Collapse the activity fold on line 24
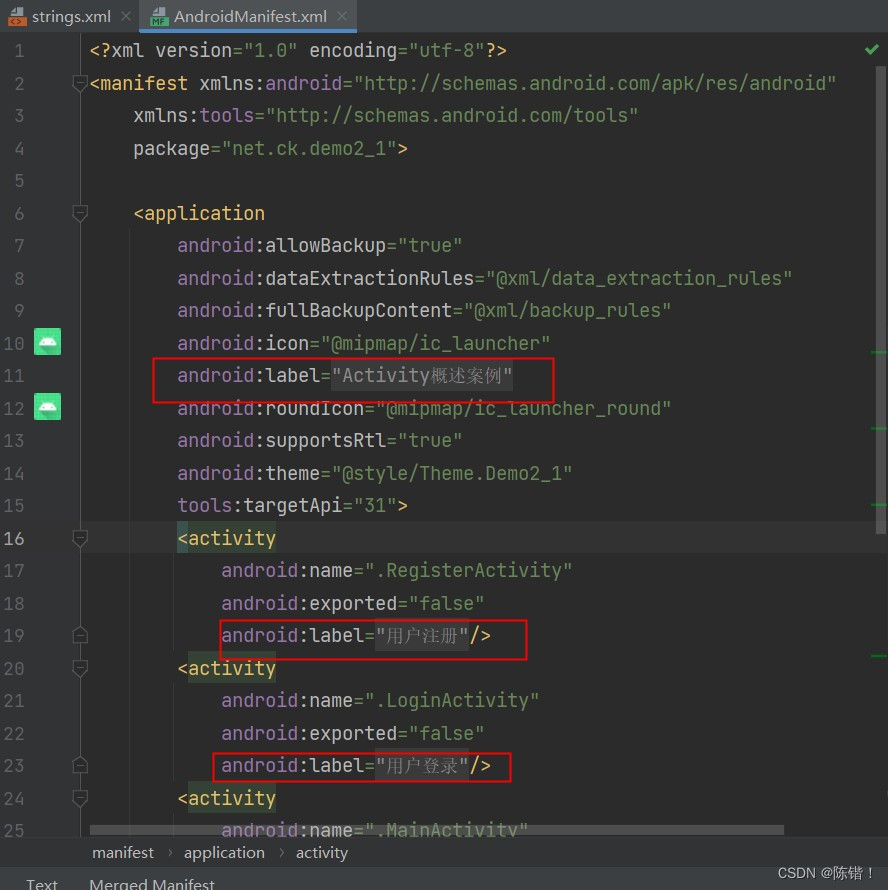The width and height of the screenshot is (888, 890). point(80,799)
